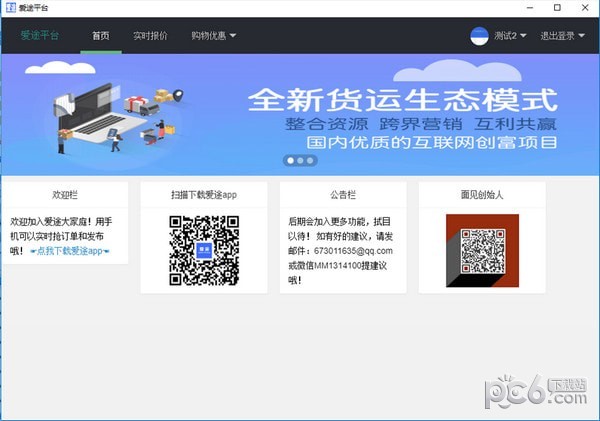Click the blue app logo inside the QR code
Screen dimensions: 600x421
(x=203, y=250)
